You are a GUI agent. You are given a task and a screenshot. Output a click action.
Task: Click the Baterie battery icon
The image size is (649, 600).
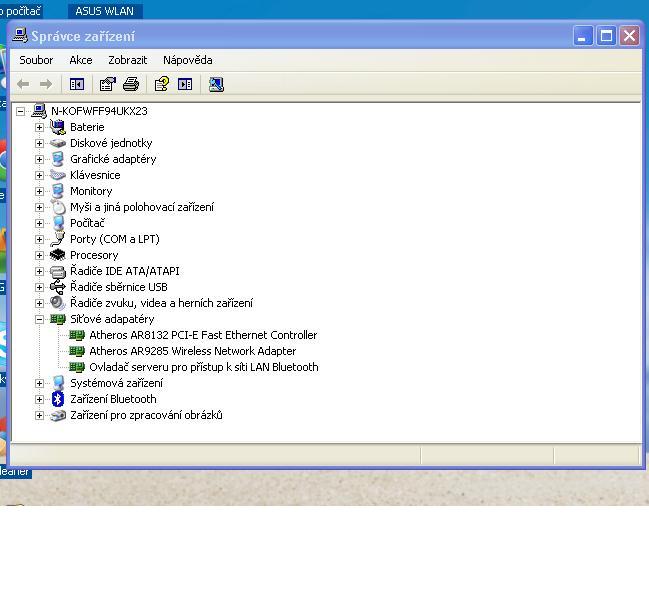[x=58, y=127]
